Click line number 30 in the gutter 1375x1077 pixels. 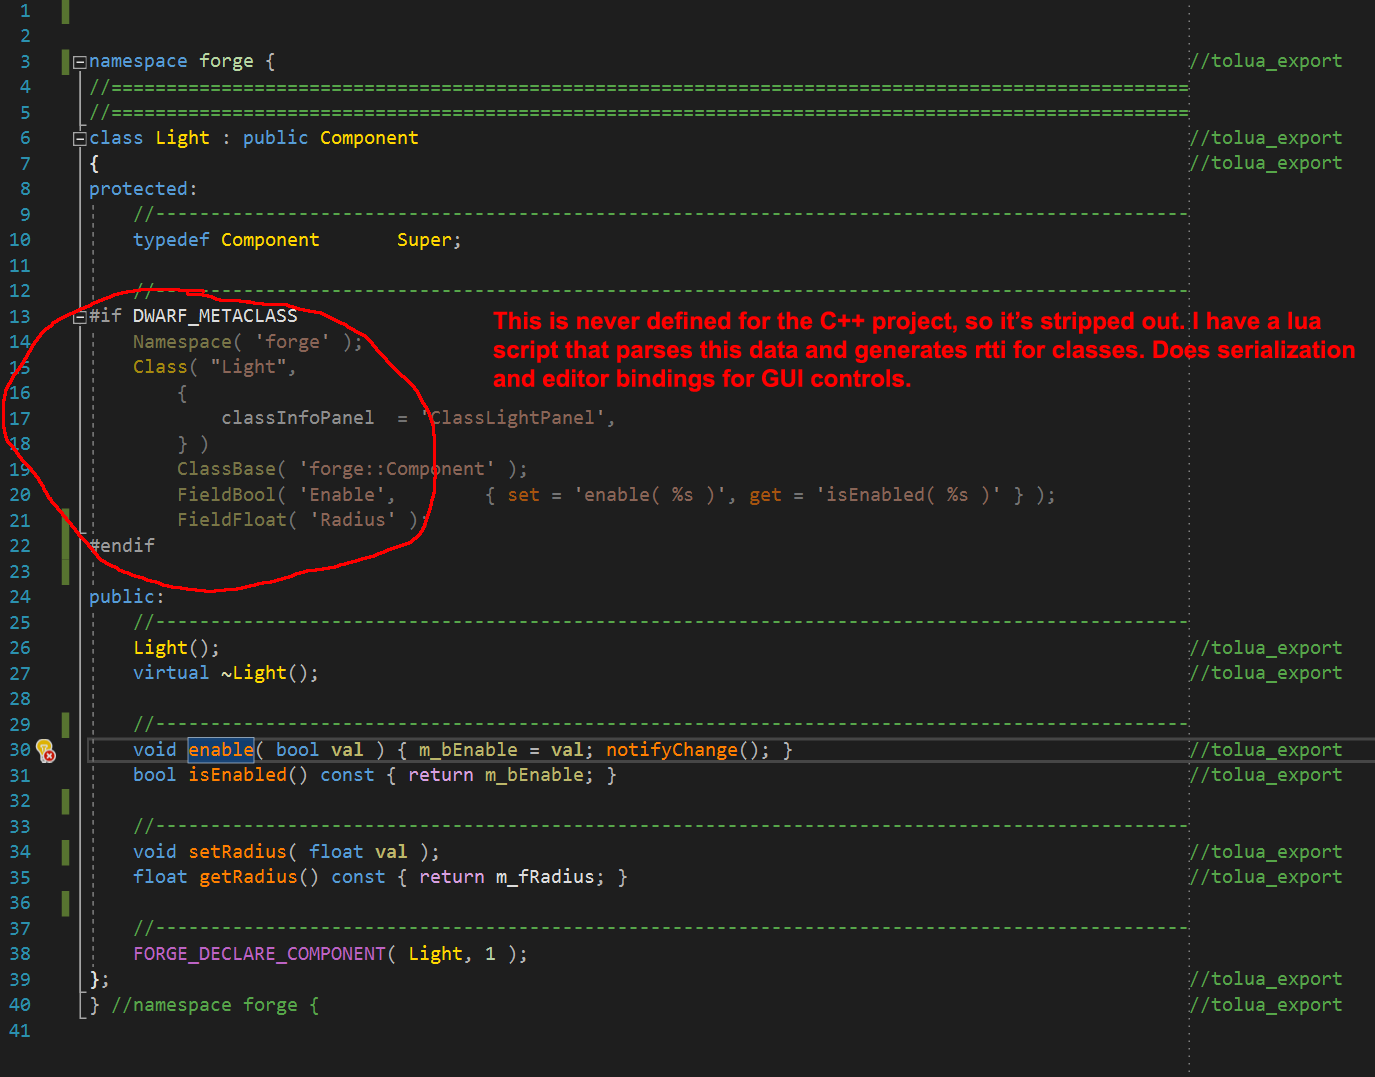(x=20, y=750)
